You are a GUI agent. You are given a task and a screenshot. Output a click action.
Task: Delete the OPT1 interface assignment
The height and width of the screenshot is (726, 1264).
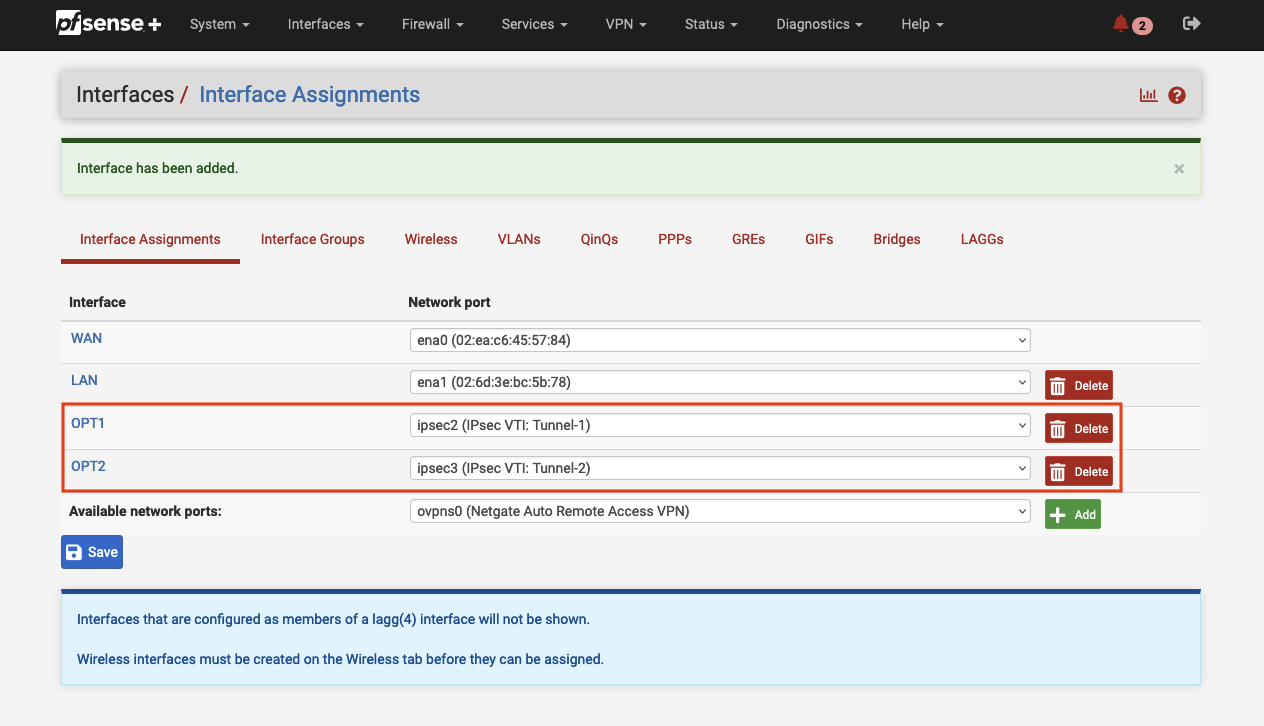[x=1078, y=428]
